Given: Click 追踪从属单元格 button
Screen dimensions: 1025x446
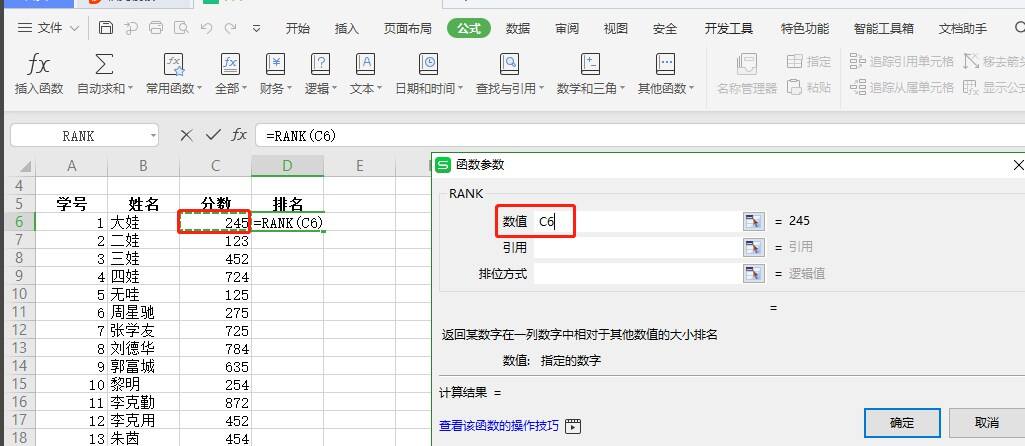Looking at the screenshot, I should click(x=901, y=87).
